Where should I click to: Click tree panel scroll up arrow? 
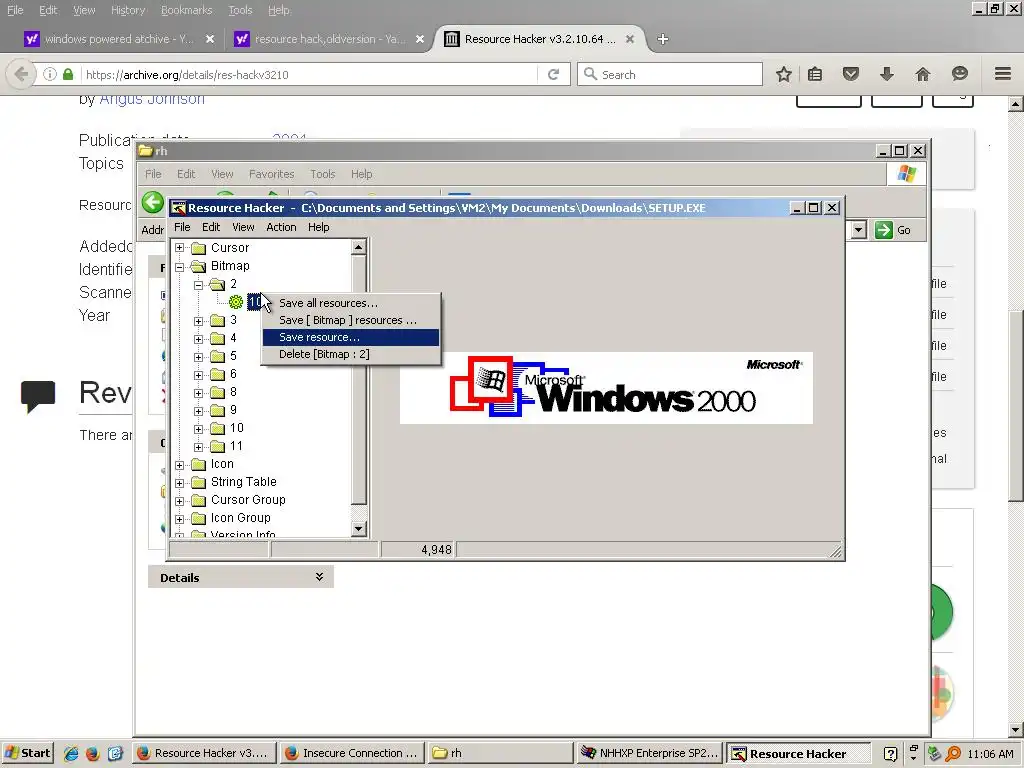pyautogui.click(x=359, y=247)
